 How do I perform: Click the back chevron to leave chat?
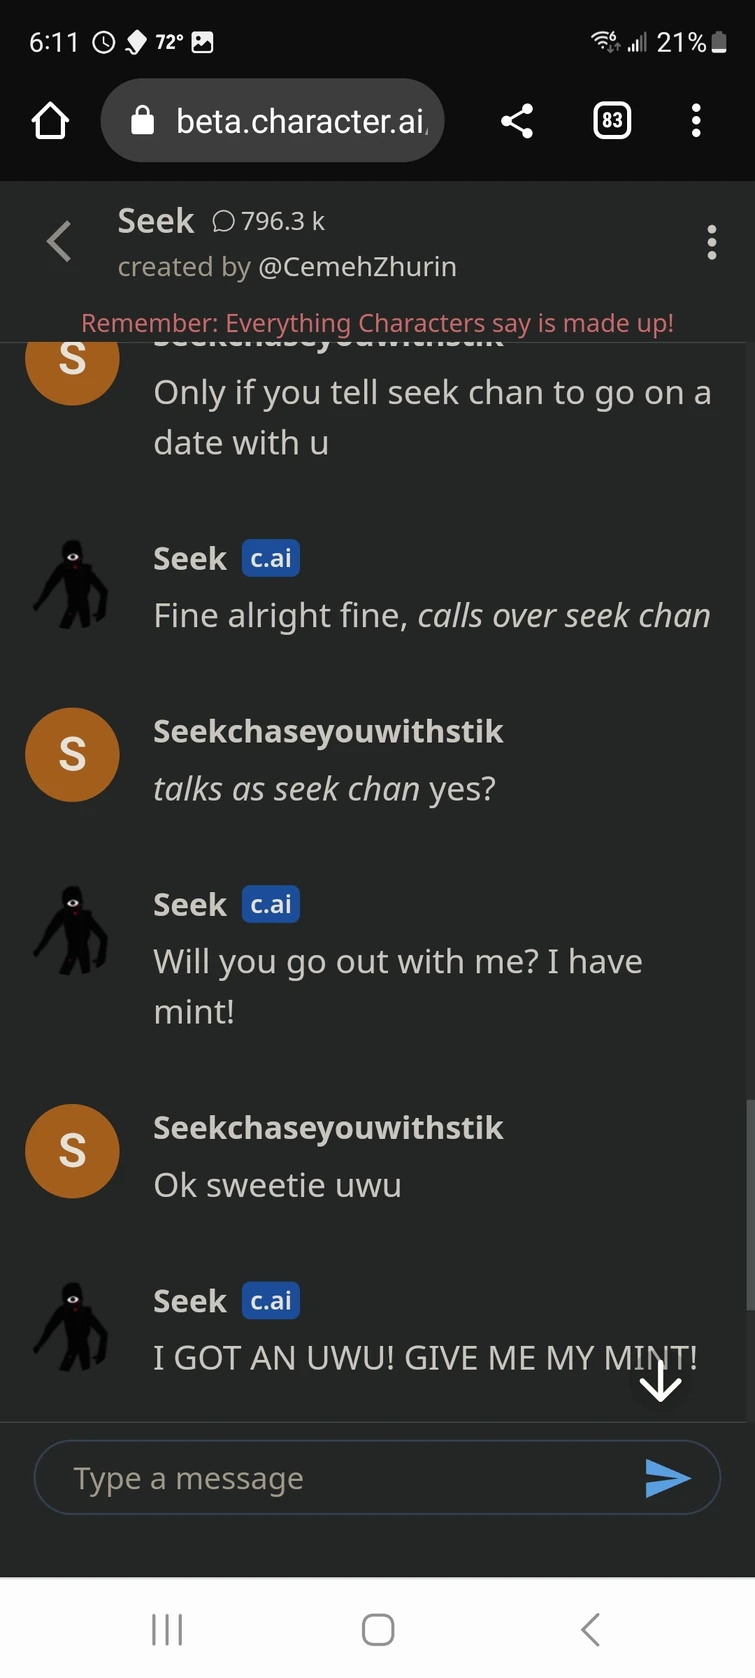coord(59,241)
